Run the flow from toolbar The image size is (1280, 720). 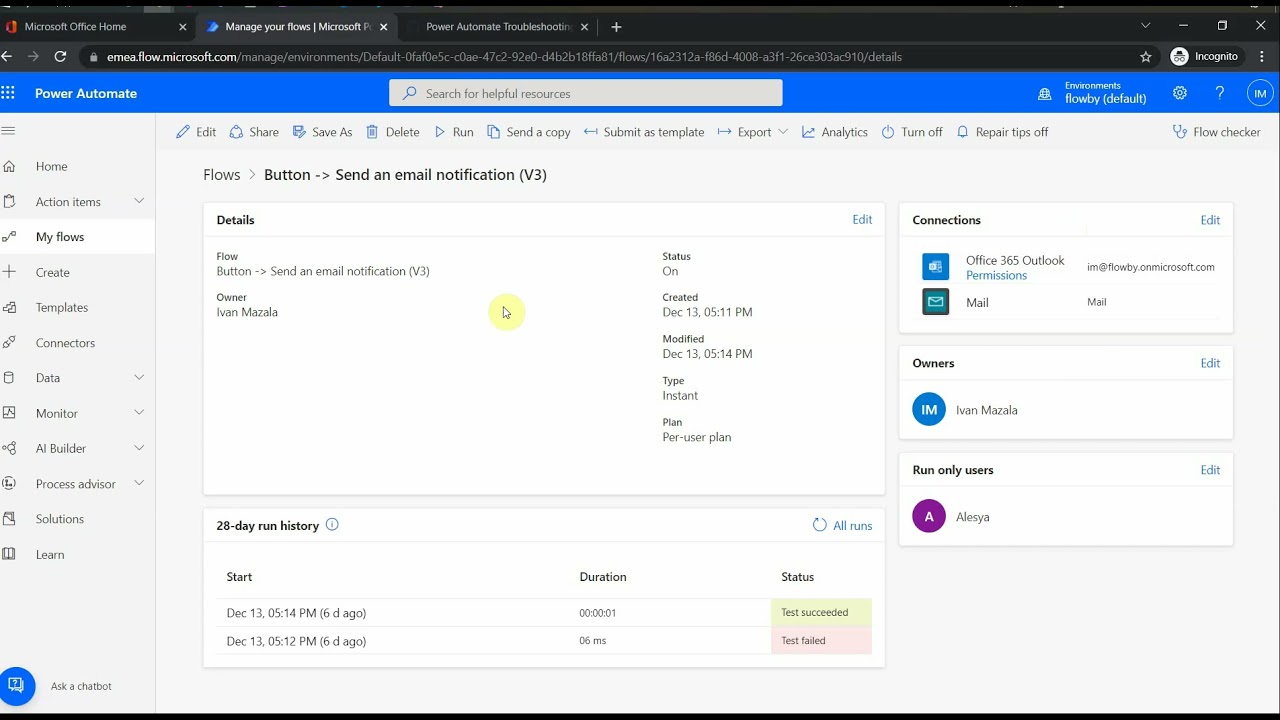454,132
